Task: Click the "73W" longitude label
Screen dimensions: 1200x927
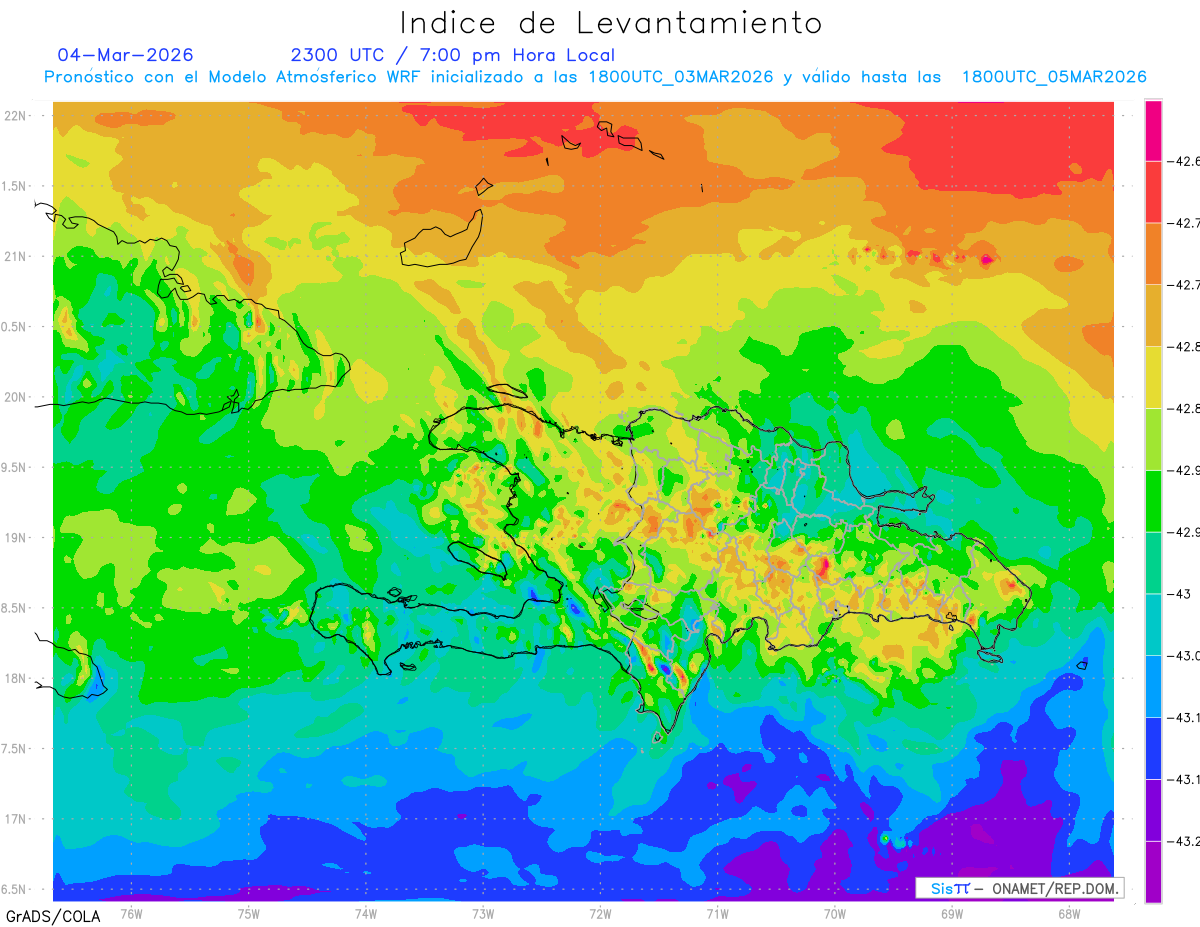Action: tap(483, 913)
